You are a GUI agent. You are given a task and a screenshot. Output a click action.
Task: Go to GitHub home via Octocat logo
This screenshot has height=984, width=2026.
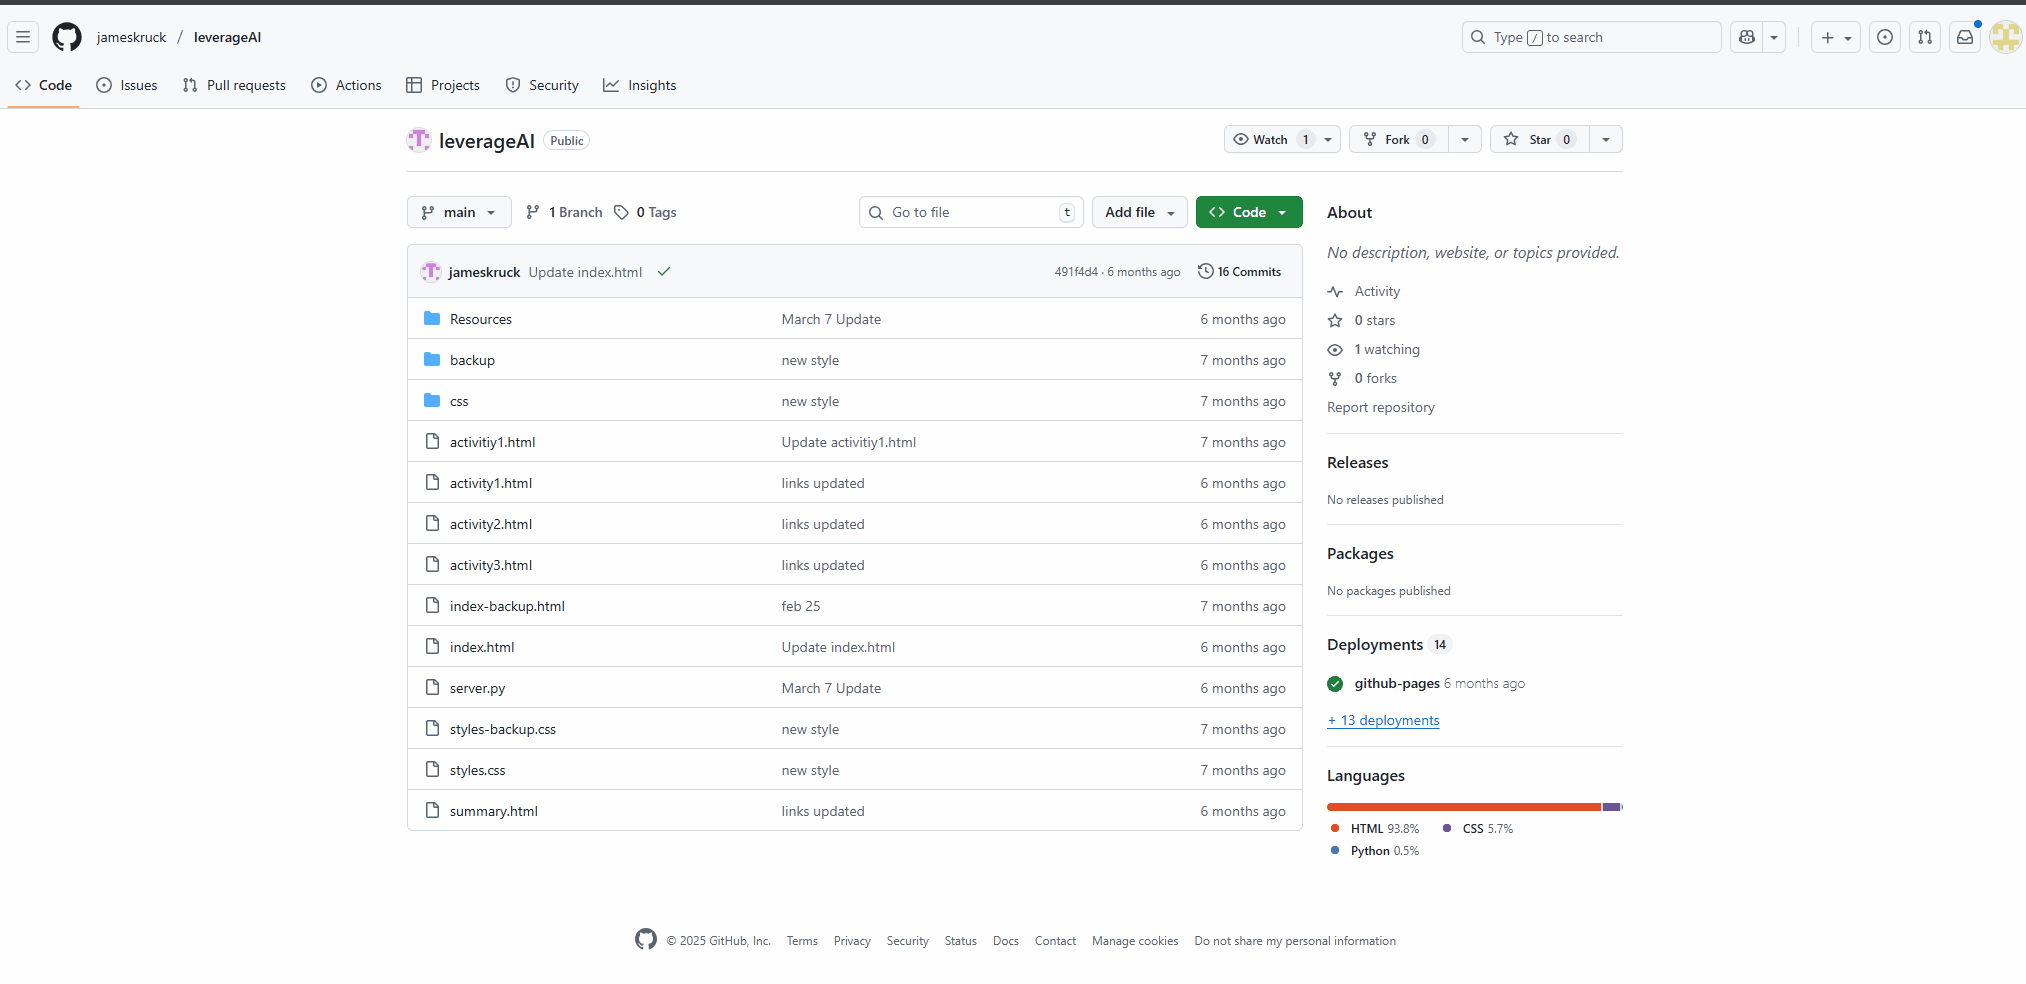click(x=67, y=37)
